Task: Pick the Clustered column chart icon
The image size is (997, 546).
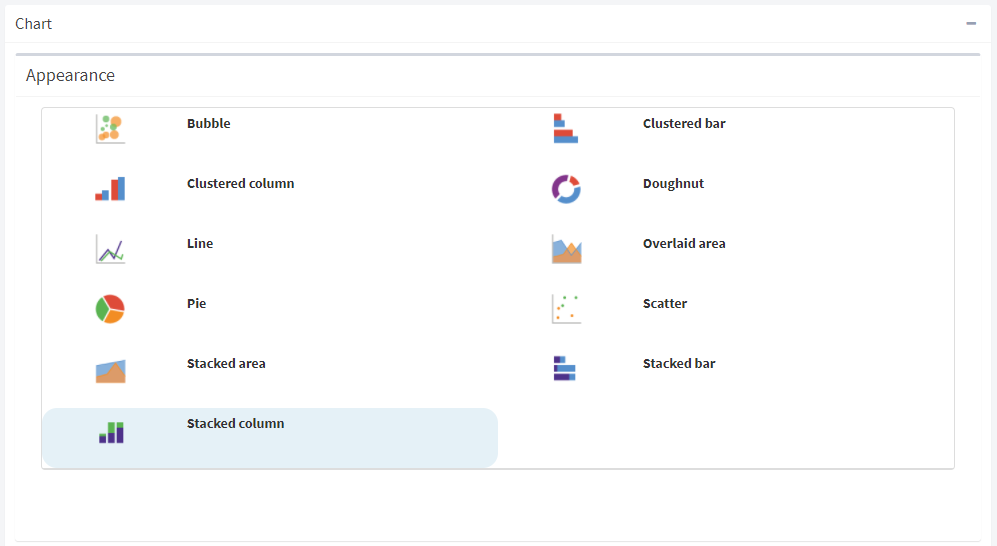Action: (x=111, y=189)
